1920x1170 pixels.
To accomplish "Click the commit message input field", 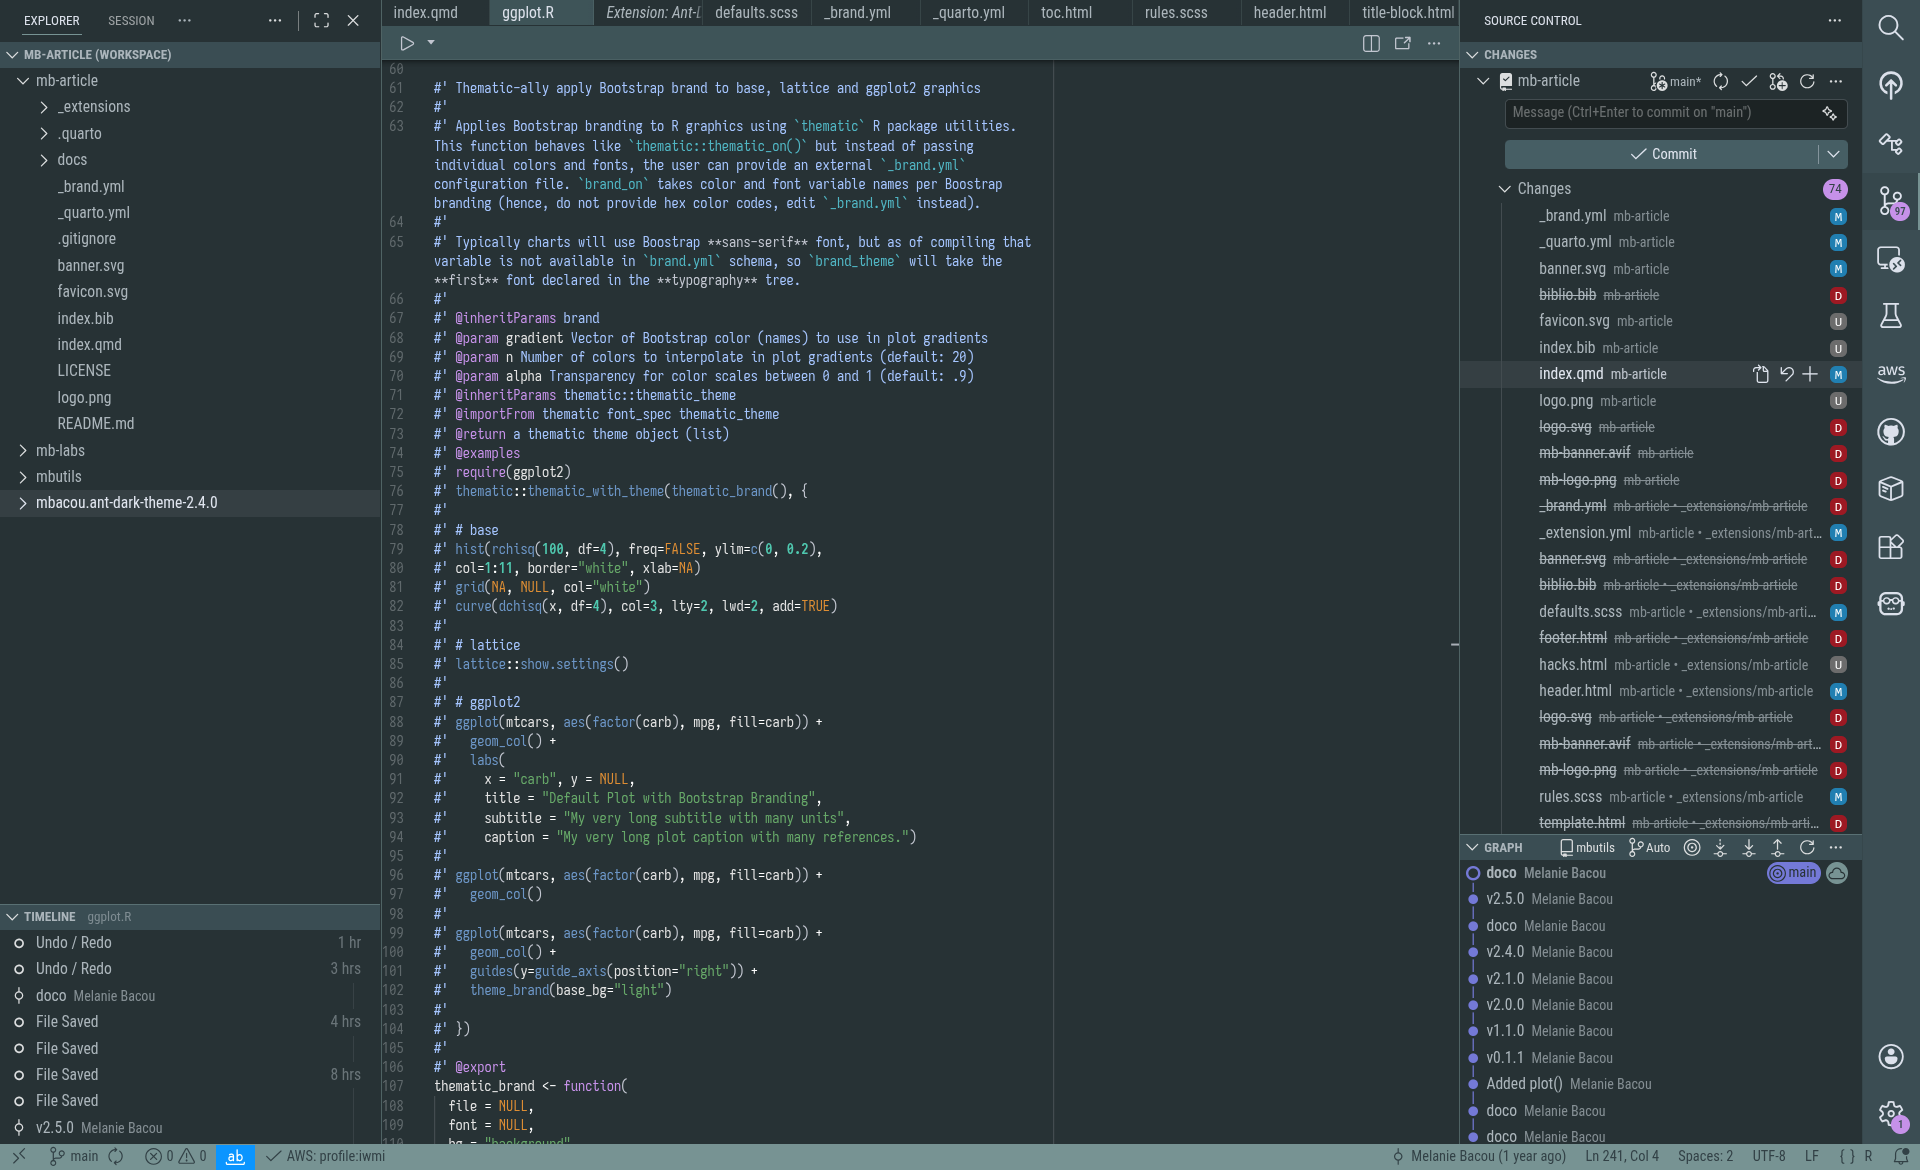I will click(1660, 113).
